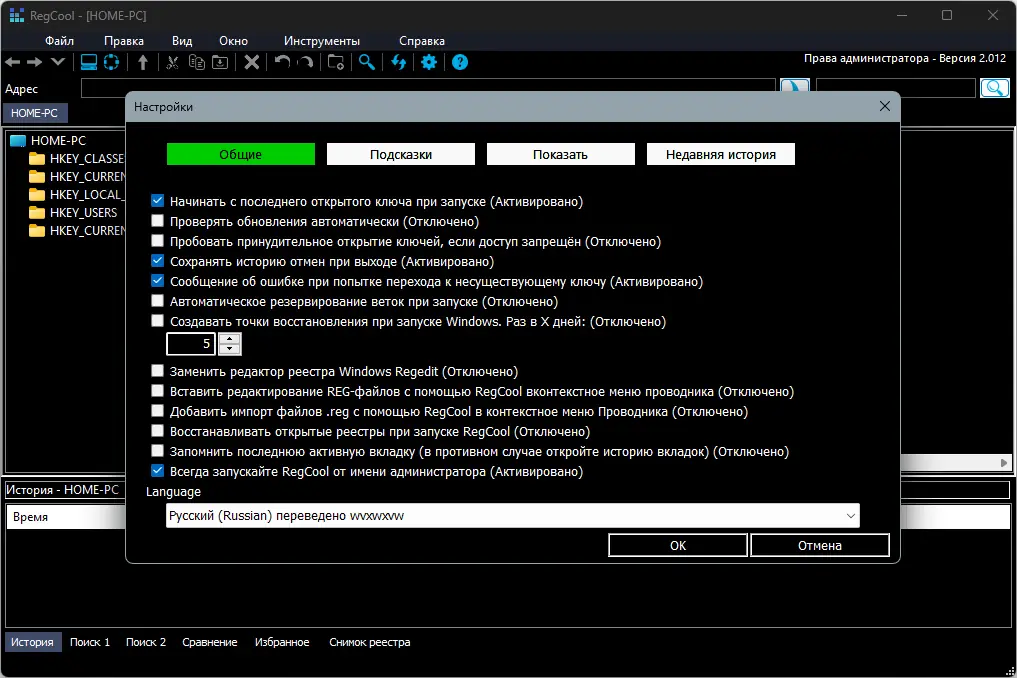Click the Forward arrow in toolbar

pyautogui.click(x=34, y=62)
